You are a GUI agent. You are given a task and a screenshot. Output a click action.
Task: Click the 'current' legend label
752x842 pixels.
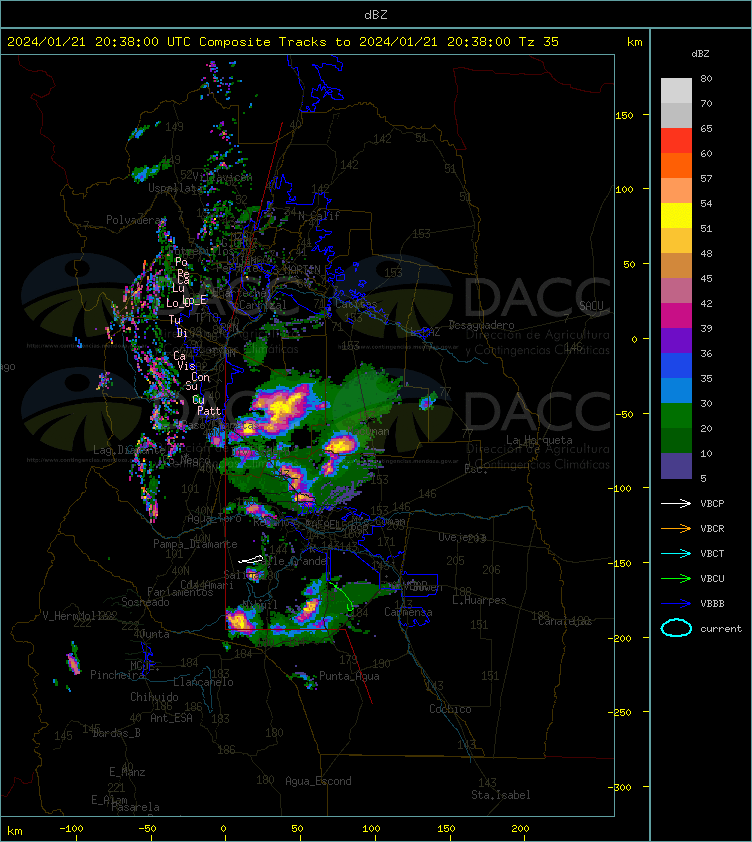(x=721, y=628)
